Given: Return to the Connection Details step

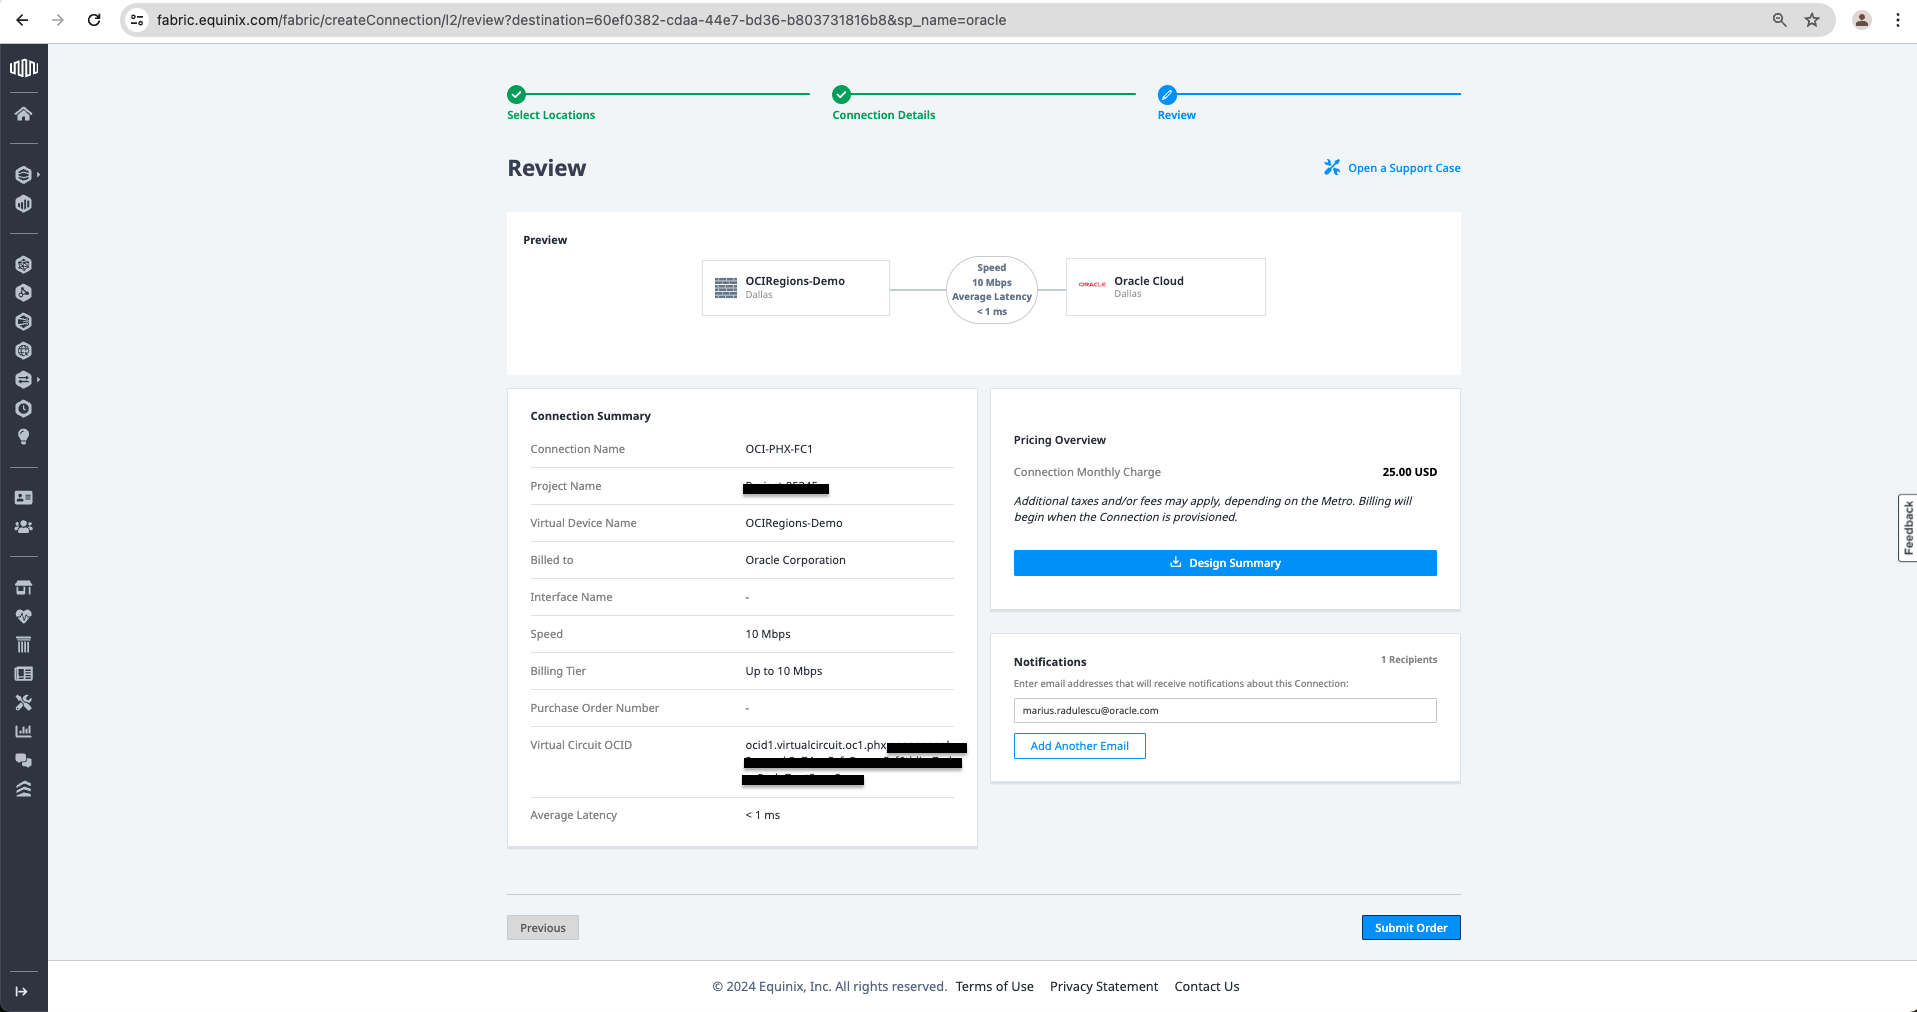Looking at the screenshot, I should coord(883,115).
